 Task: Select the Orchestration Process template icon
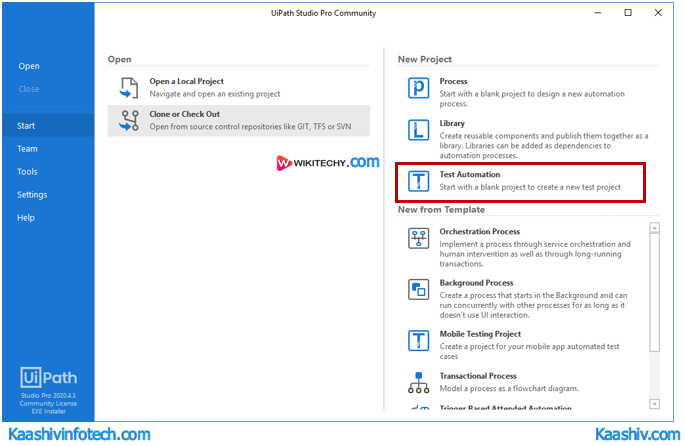419,238
